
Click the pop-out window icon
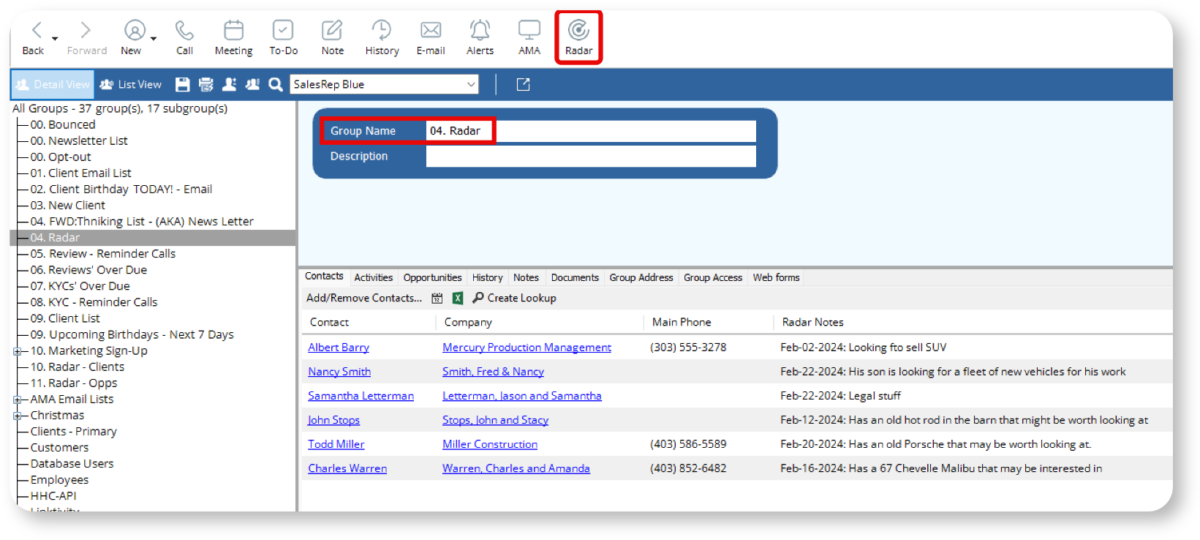click(523, 84)
